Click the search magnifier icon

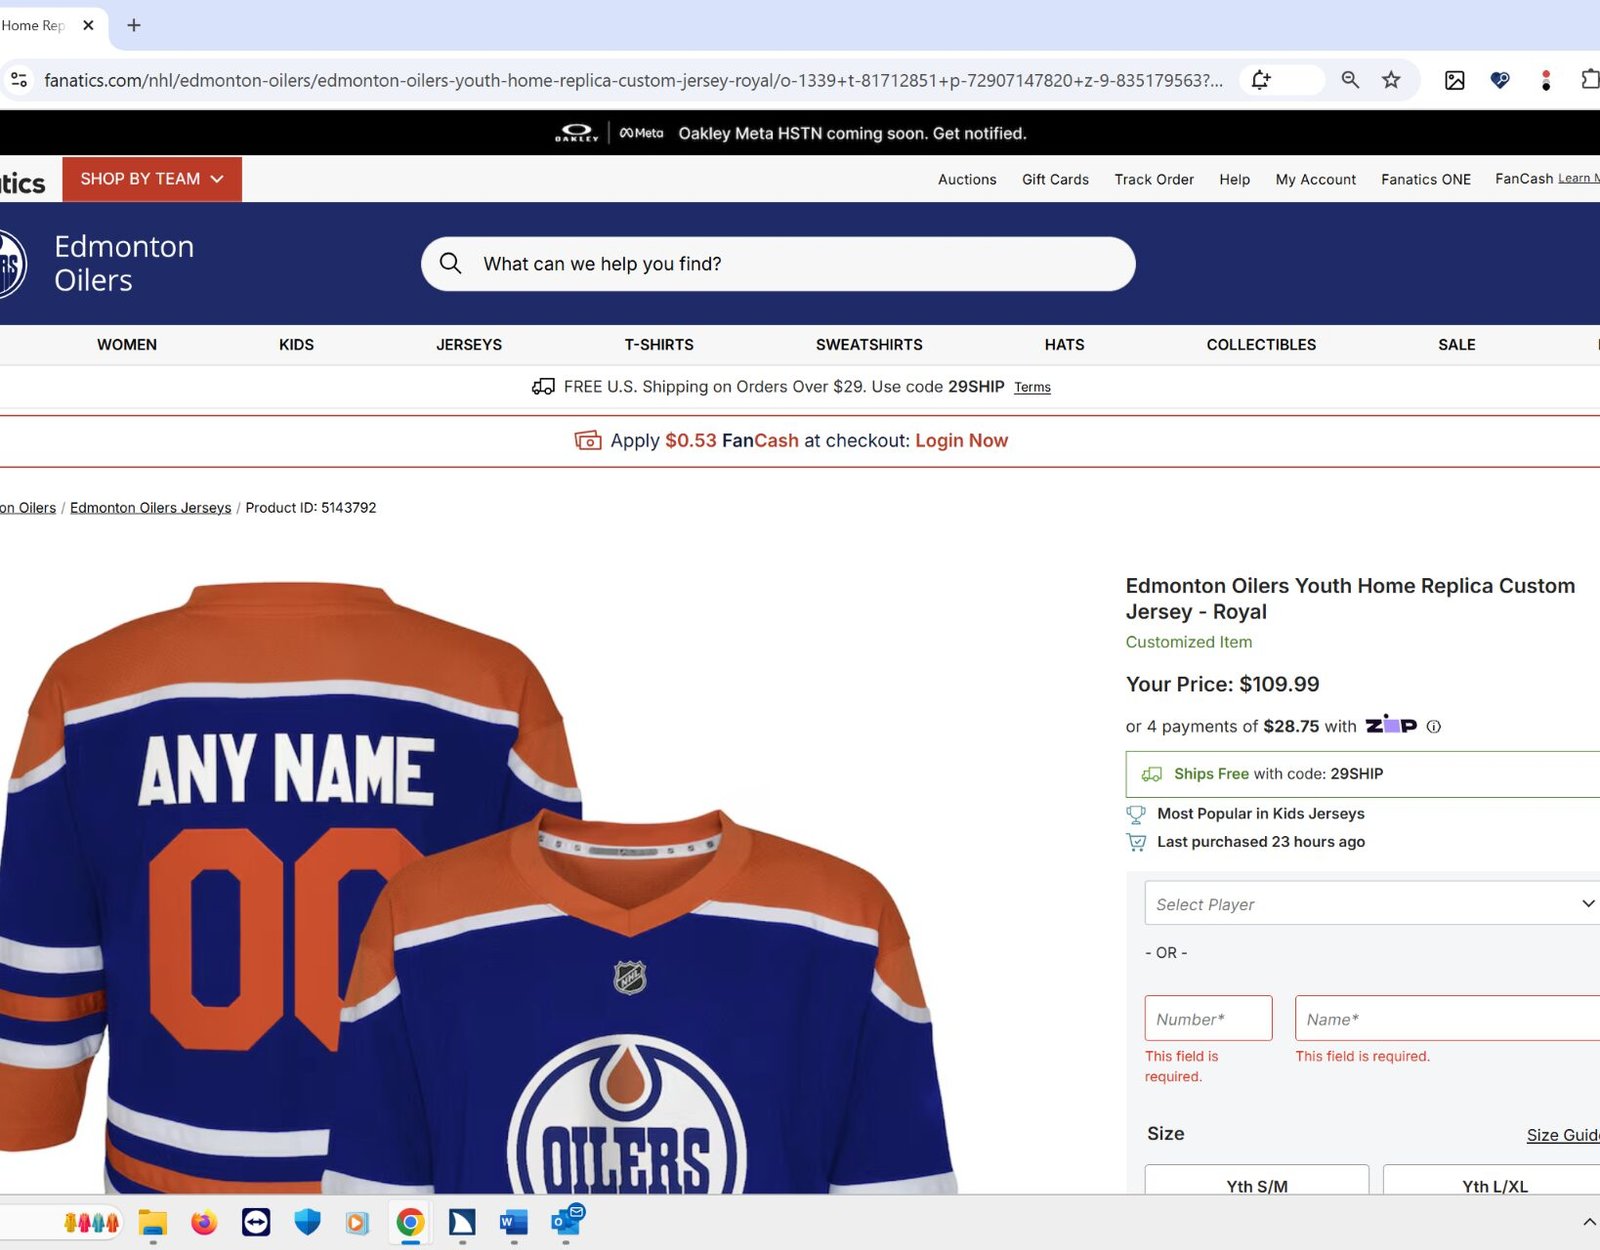[451, 263]
